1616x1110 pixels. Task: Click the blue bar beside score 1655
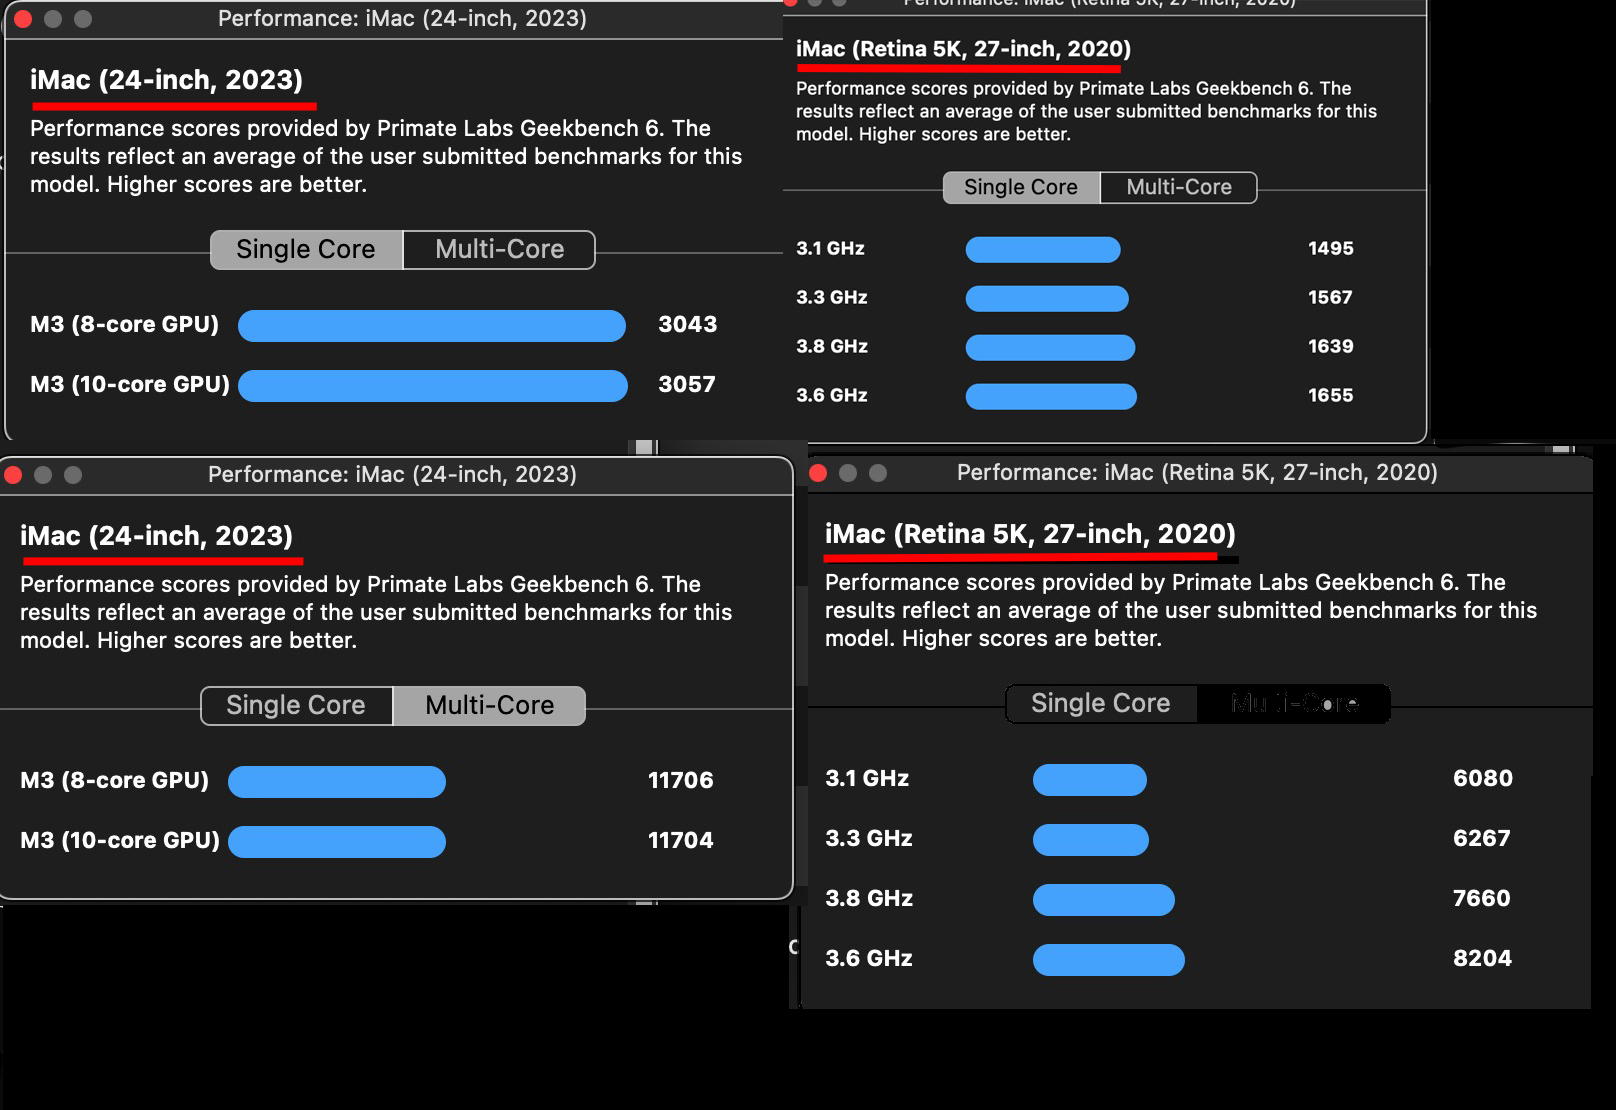[x=1051, y=396]
